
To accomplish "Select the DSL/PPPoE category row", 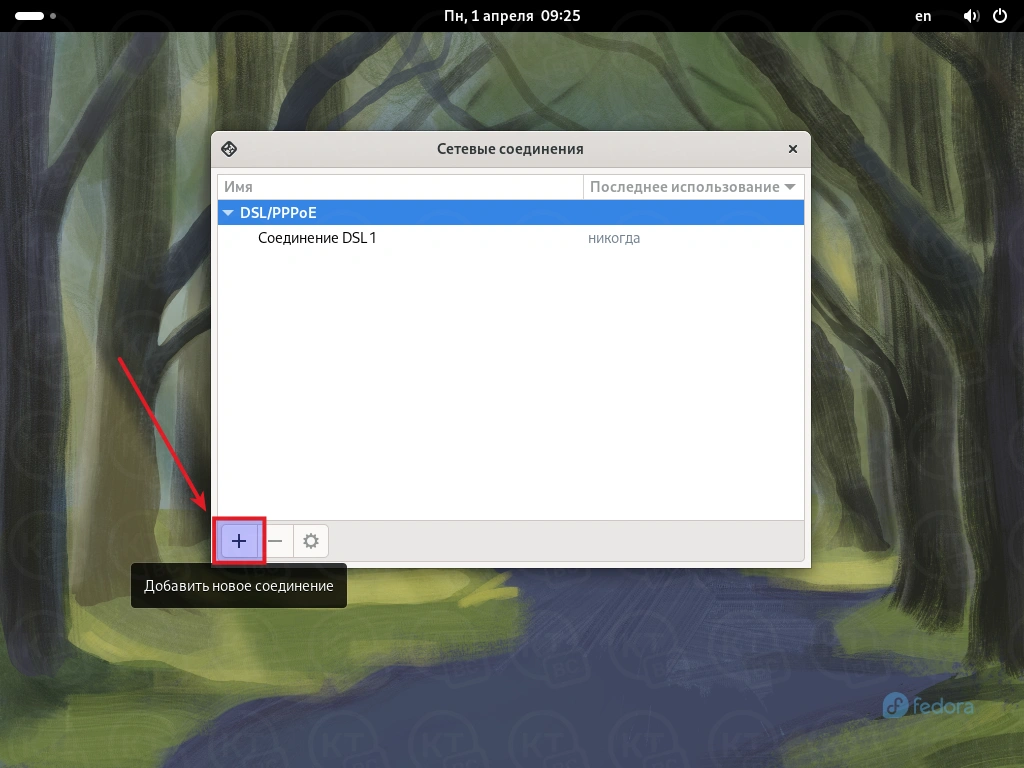I will point(511,212).
